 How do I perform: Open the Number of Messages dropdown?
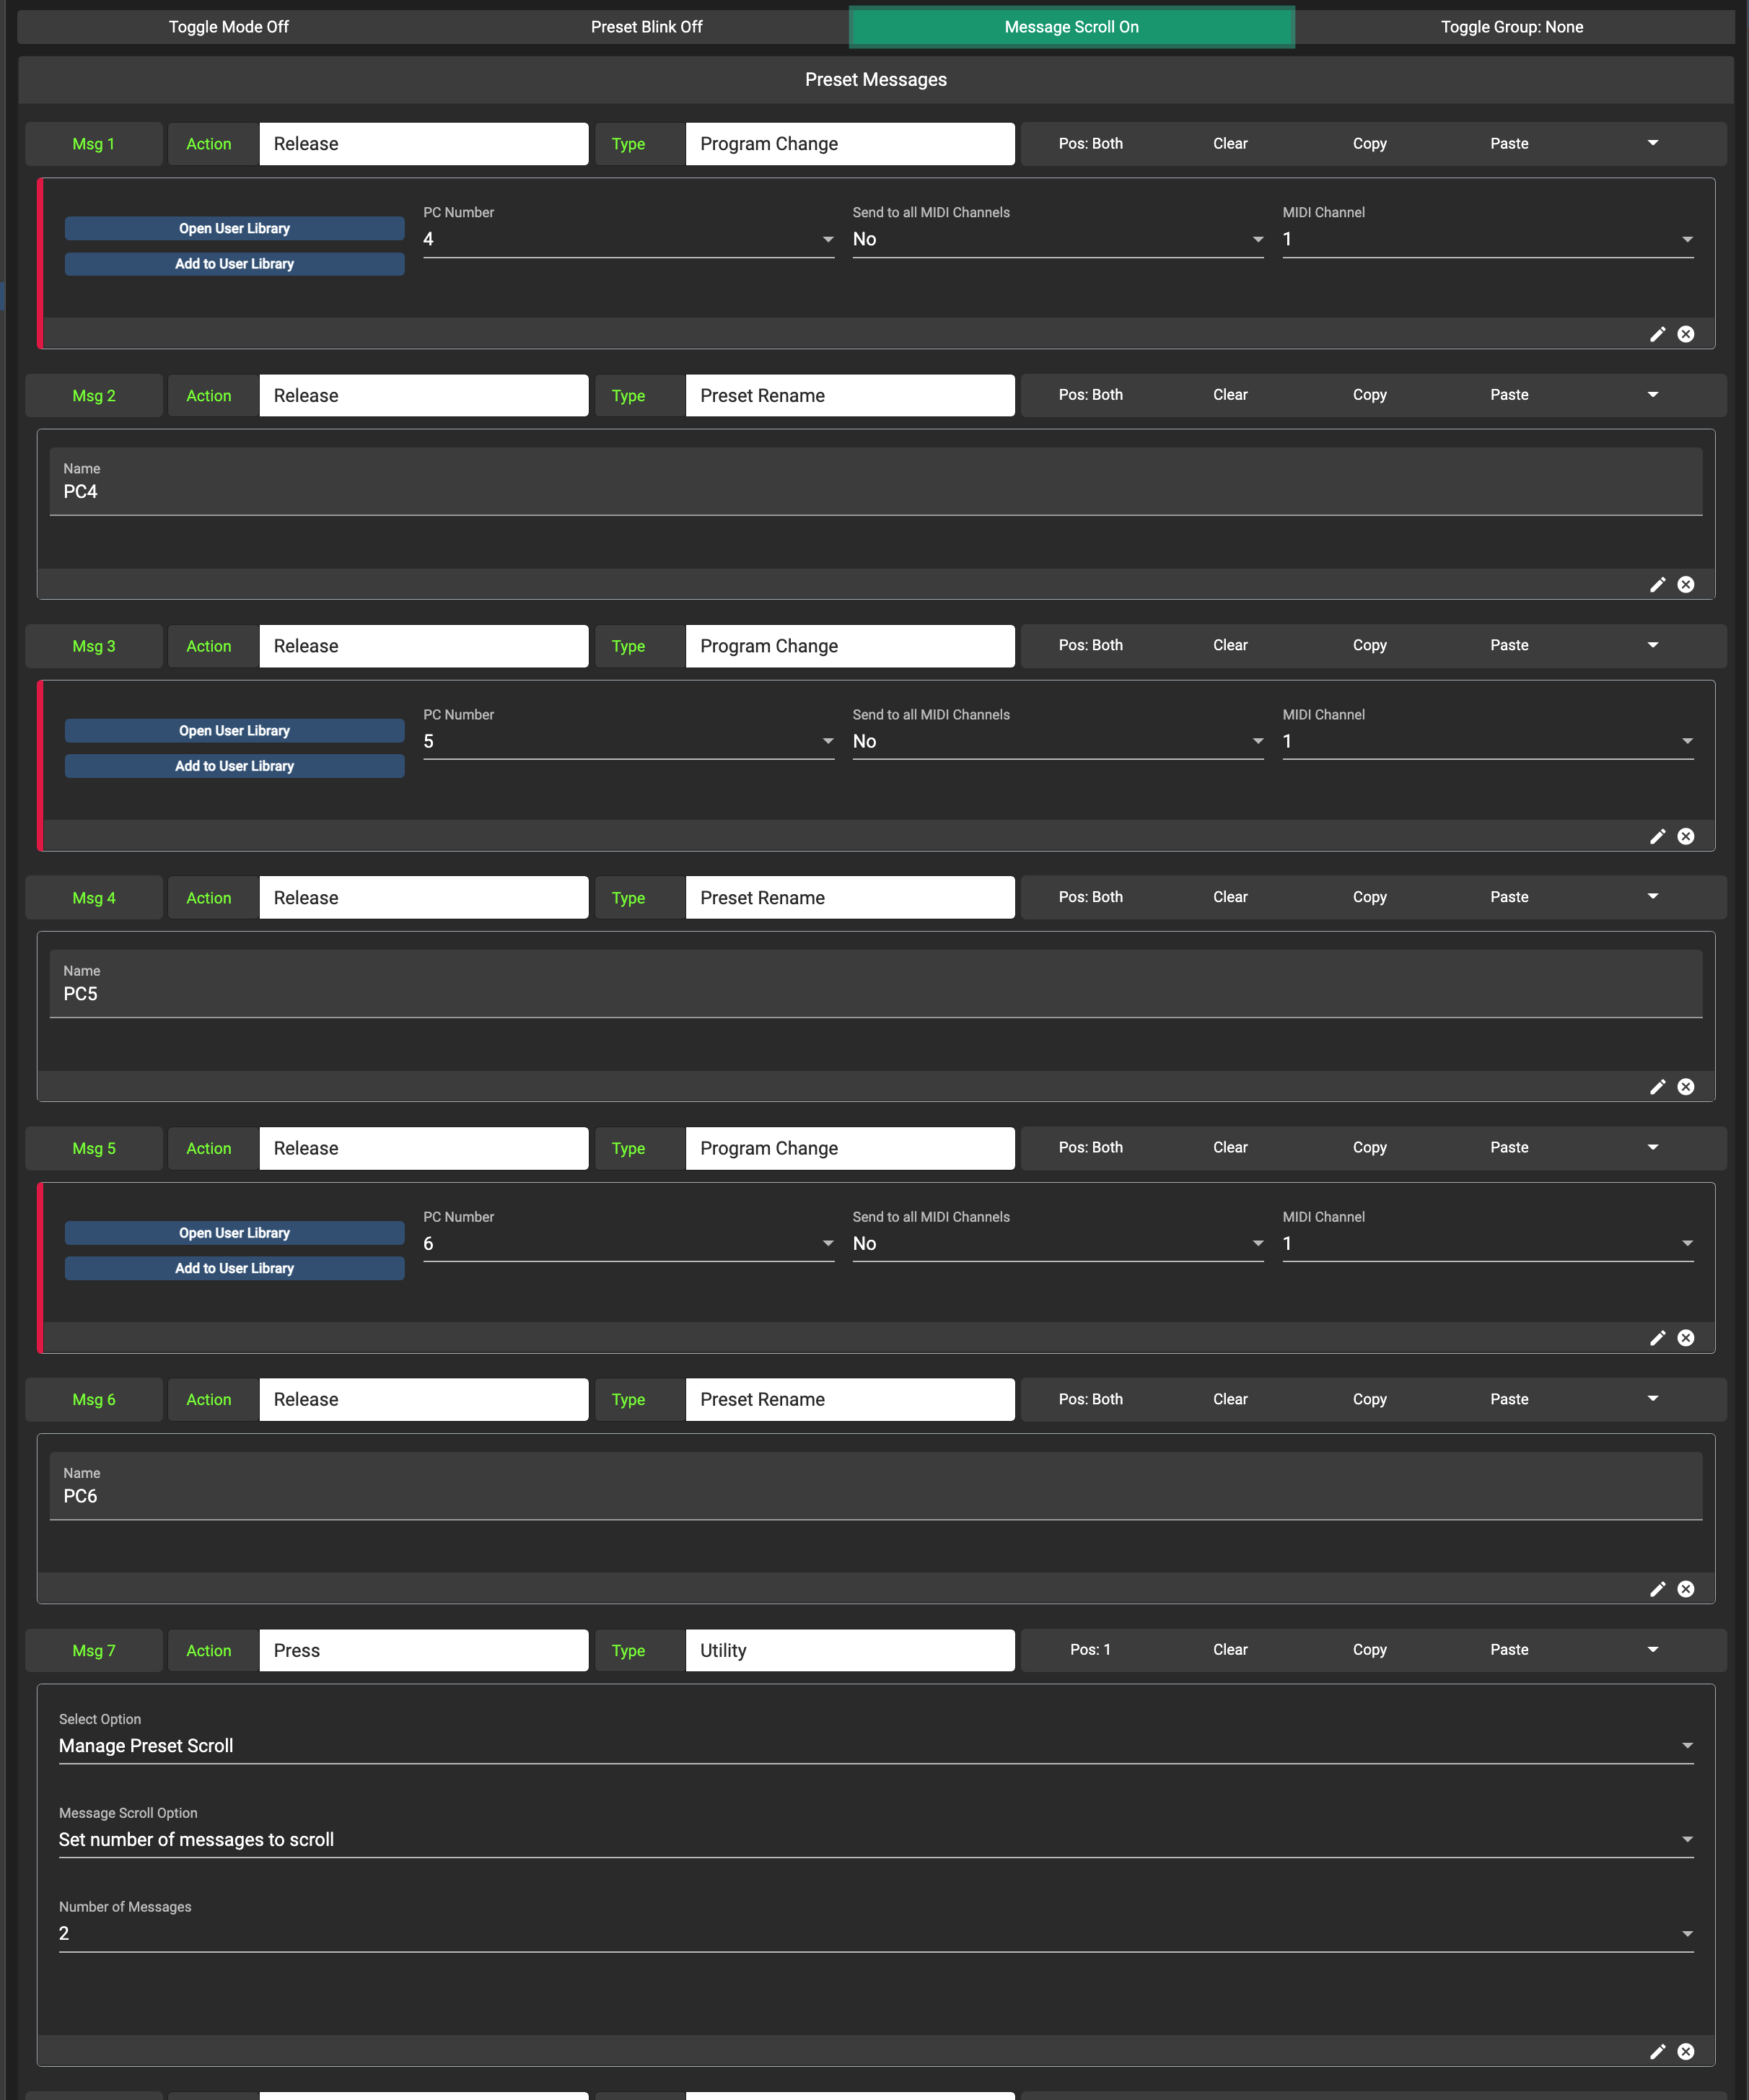[x=876, y=1933]
